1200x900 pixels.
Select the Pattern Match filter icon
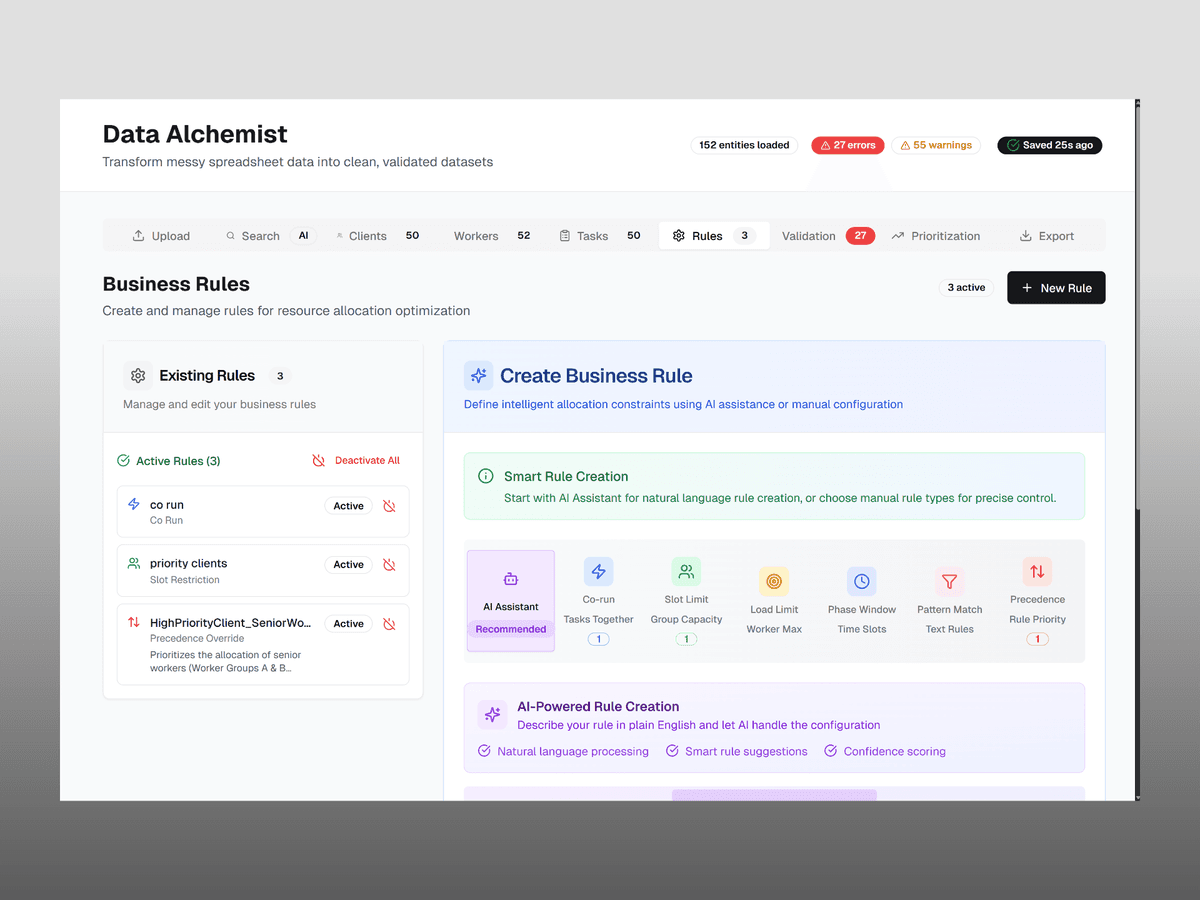(x=950, y=581)
